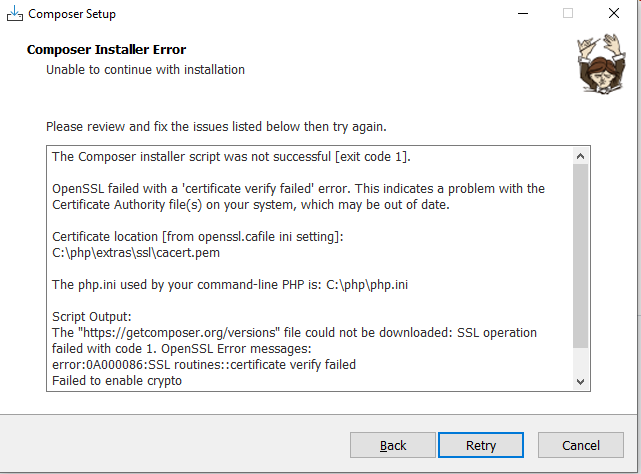The width and height of the screenshot is (641, 474).
Task: Place cursor on the 'exit code 1' line
Action: (231, 157)
